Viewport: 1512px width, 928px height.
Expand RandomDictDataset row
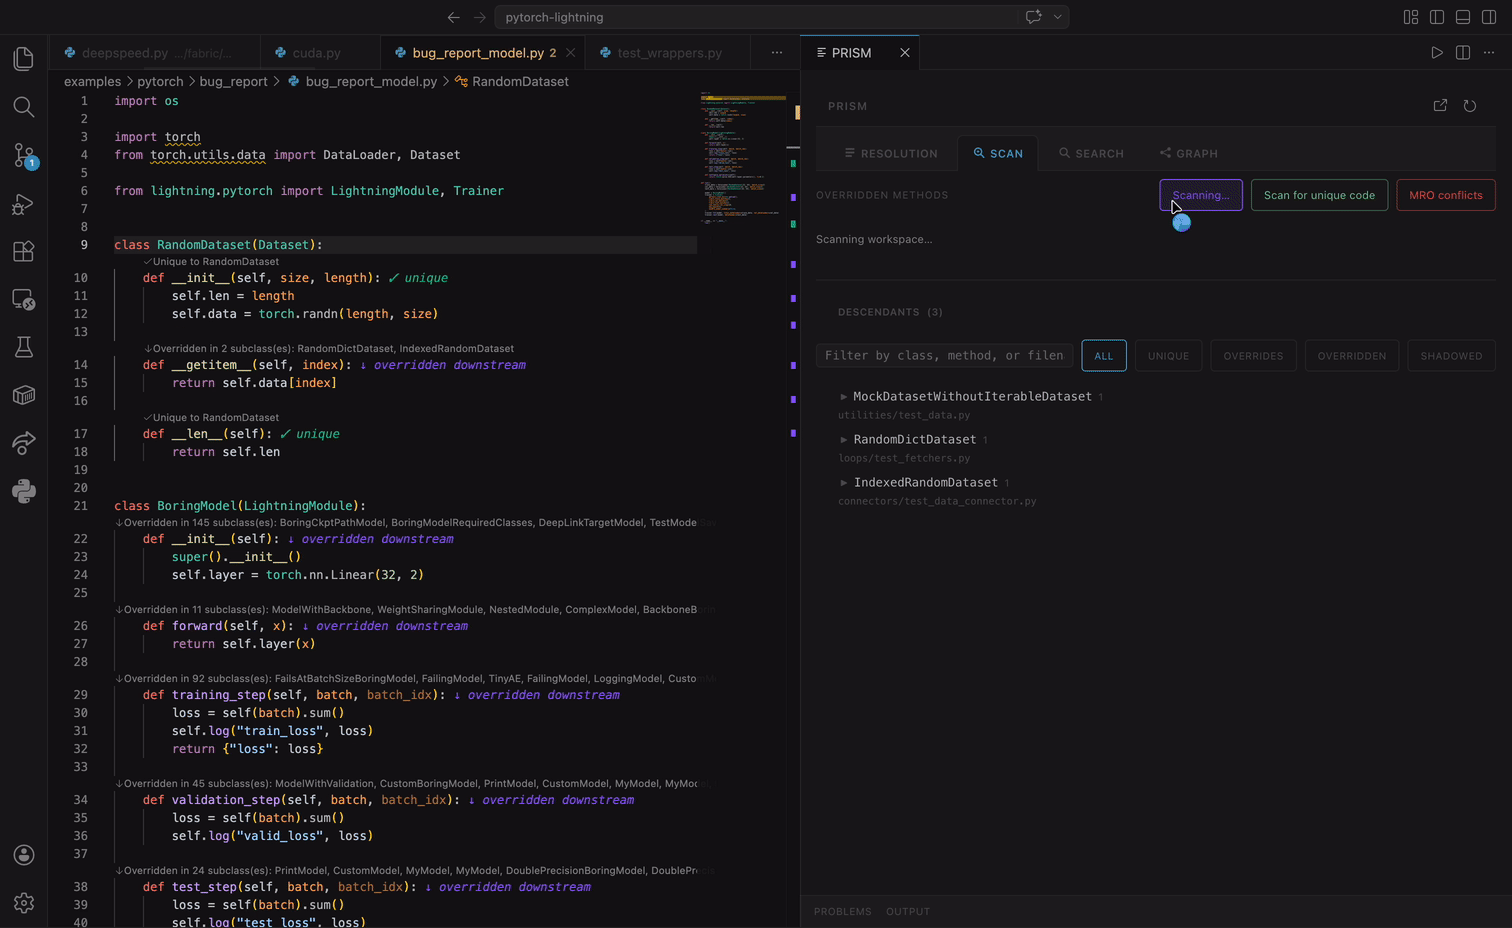click(x=912, y=440)
